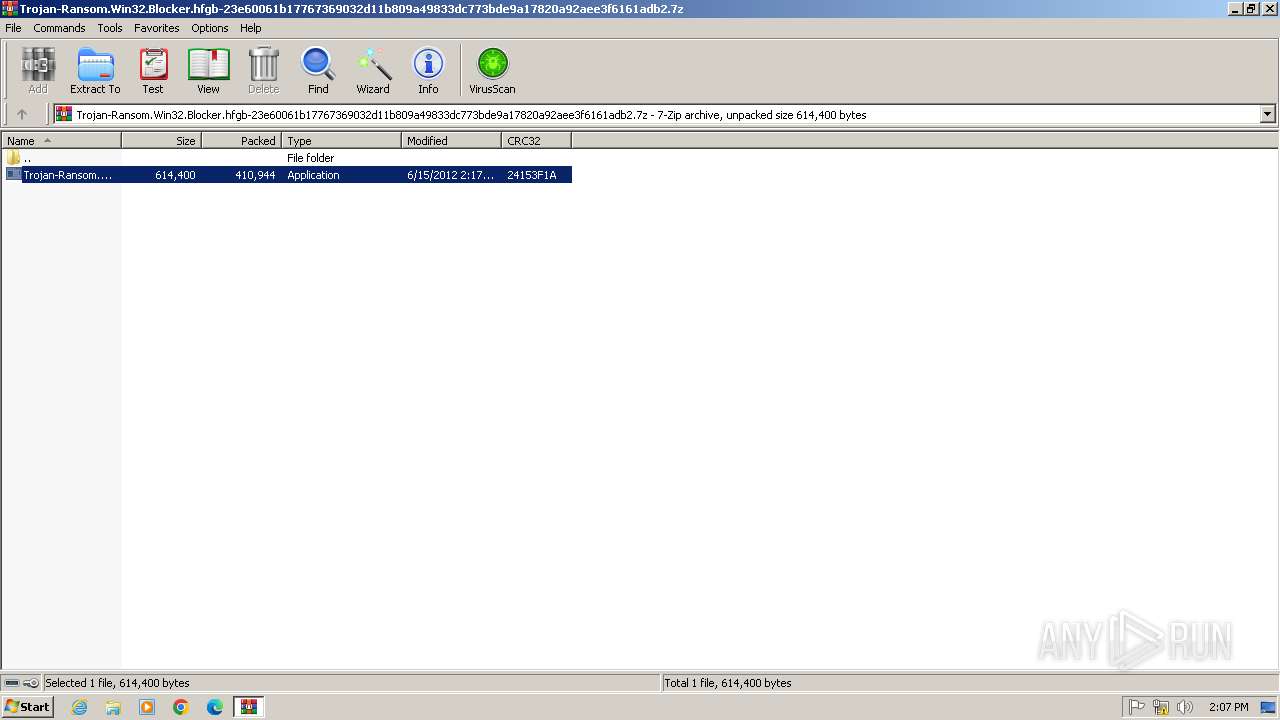1280x720 pixels.
Task: Click the Test archive toolbar icon
Action: click(x=153, y=71)
